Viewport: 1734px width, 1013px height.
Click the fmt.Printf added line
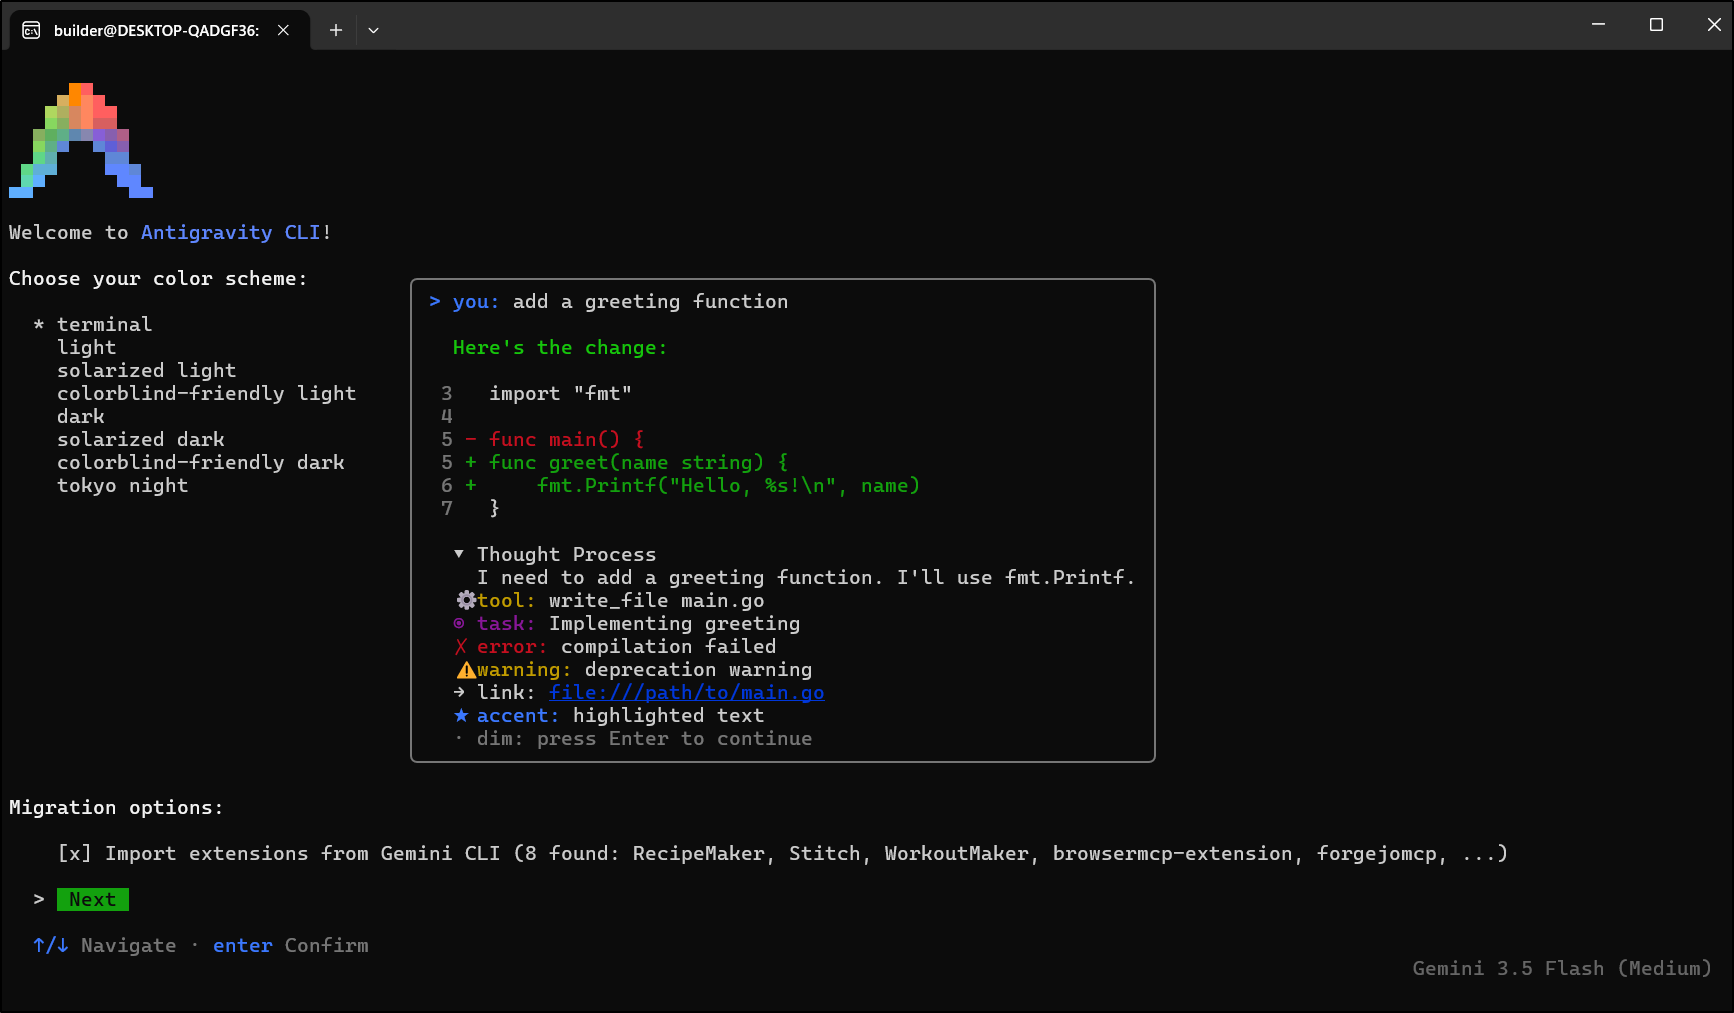click(x=728, y=485)
